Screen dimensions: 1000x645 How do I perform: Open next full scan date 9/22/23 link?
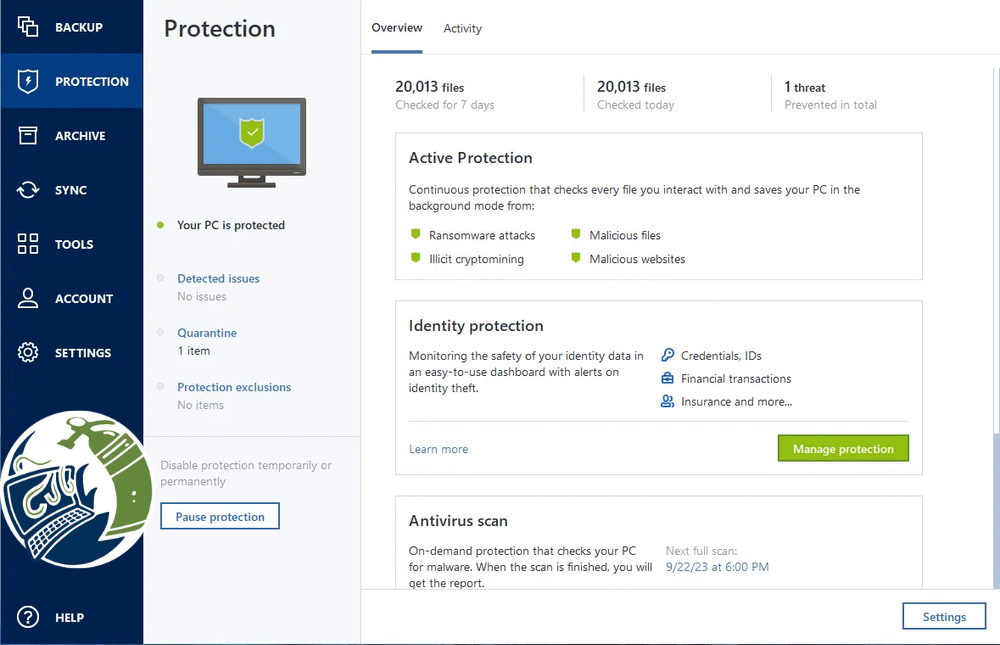point(717,567)
